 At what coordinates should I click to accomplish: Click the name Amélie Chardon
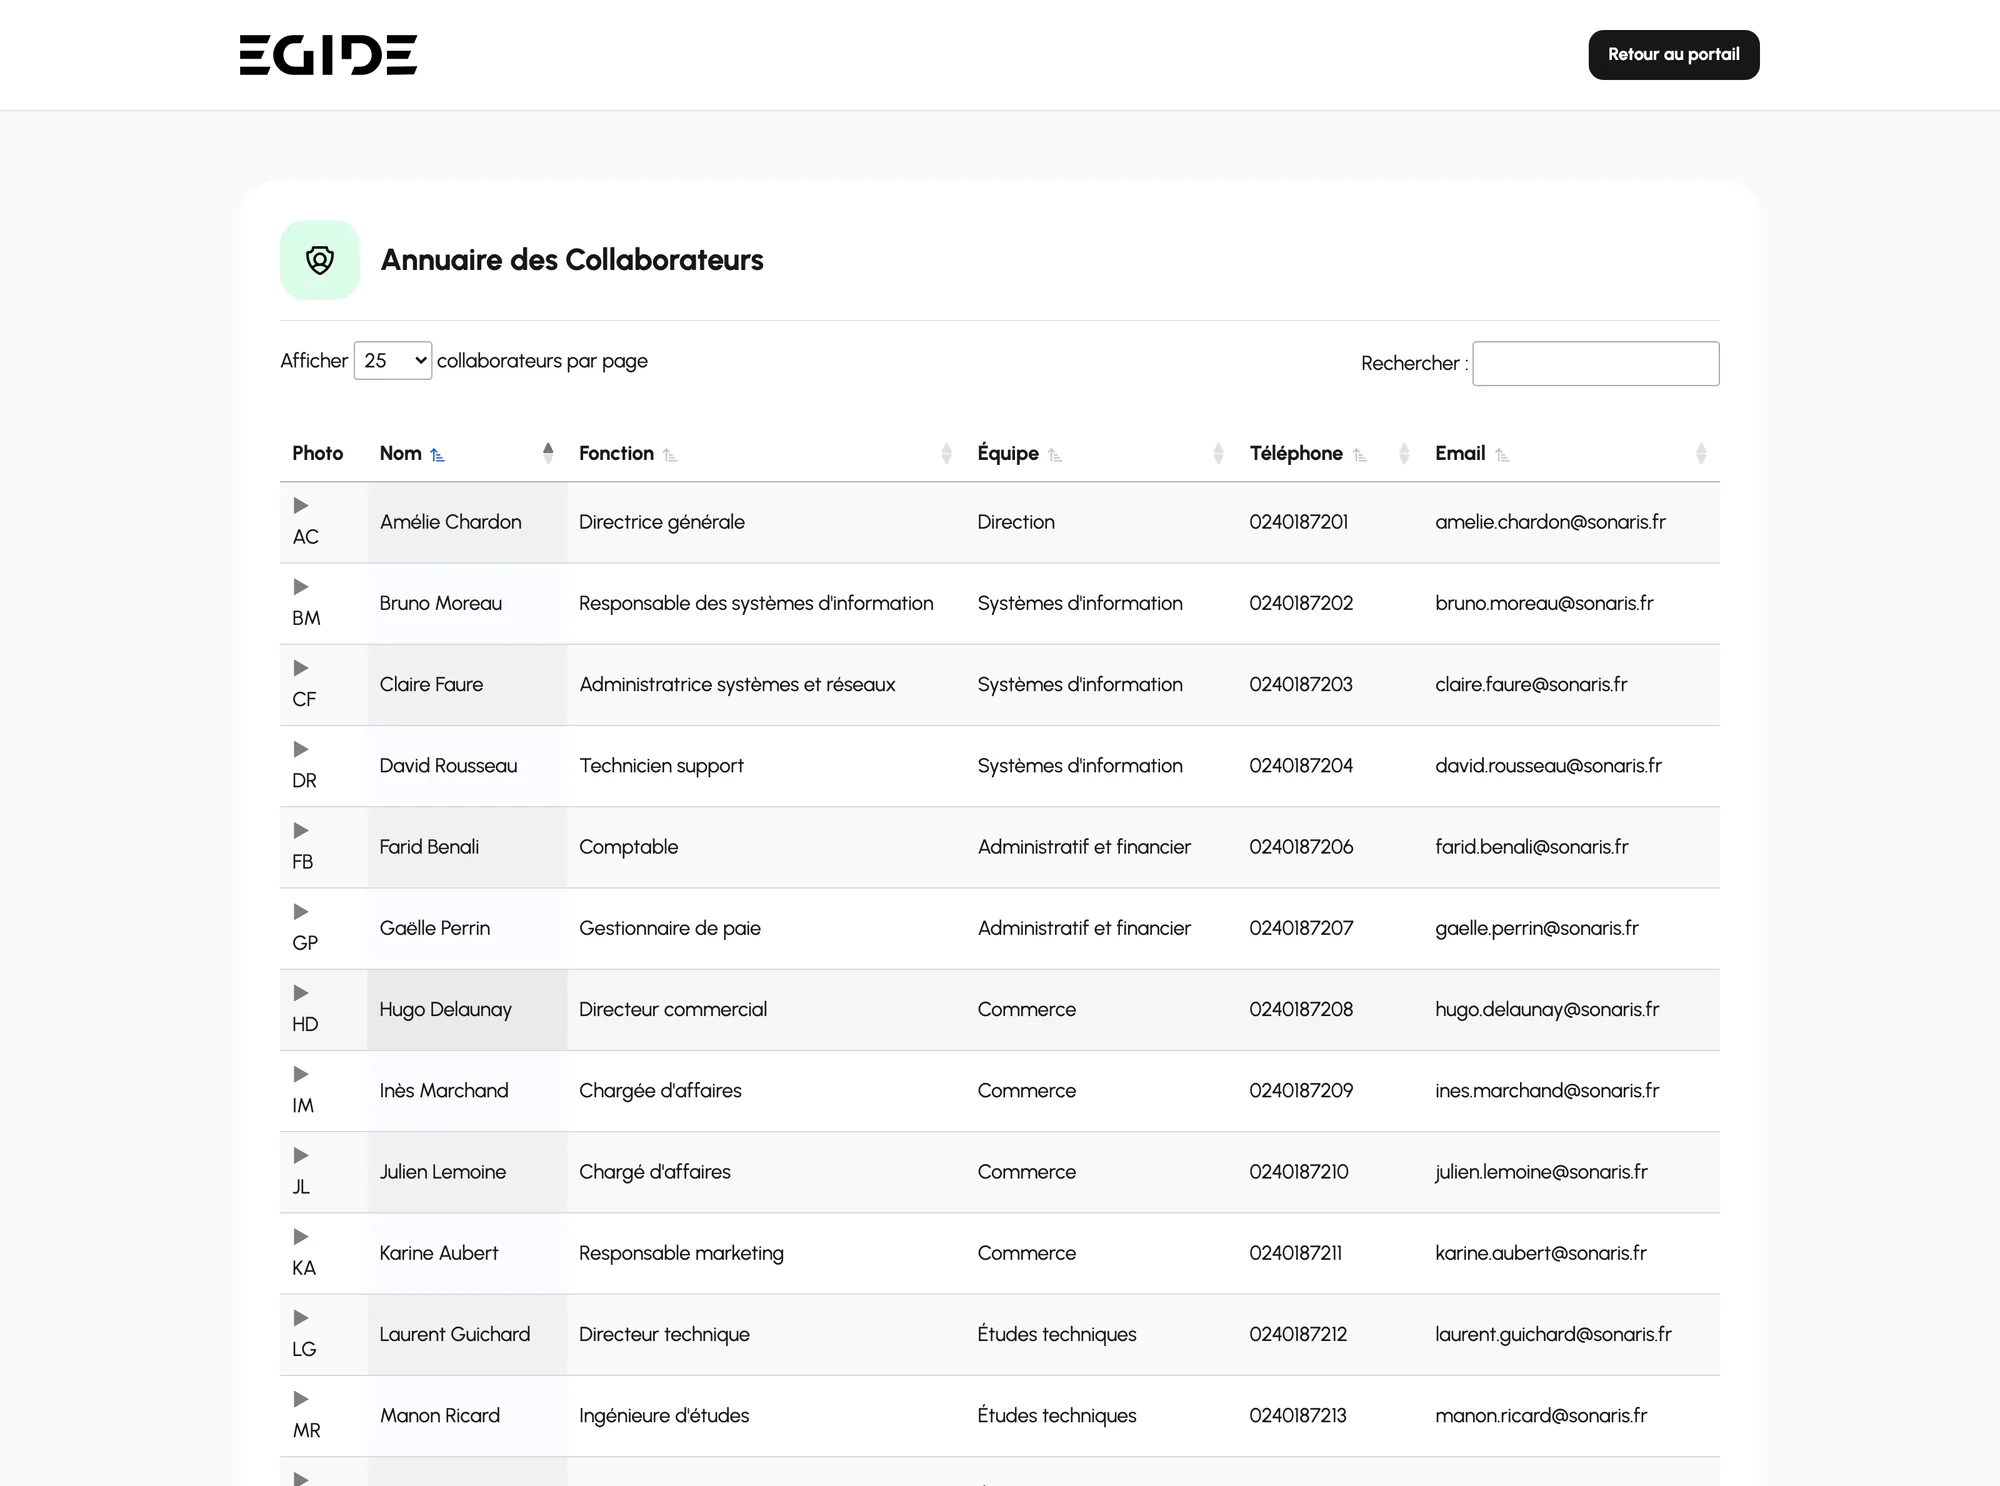pos(451,522)
